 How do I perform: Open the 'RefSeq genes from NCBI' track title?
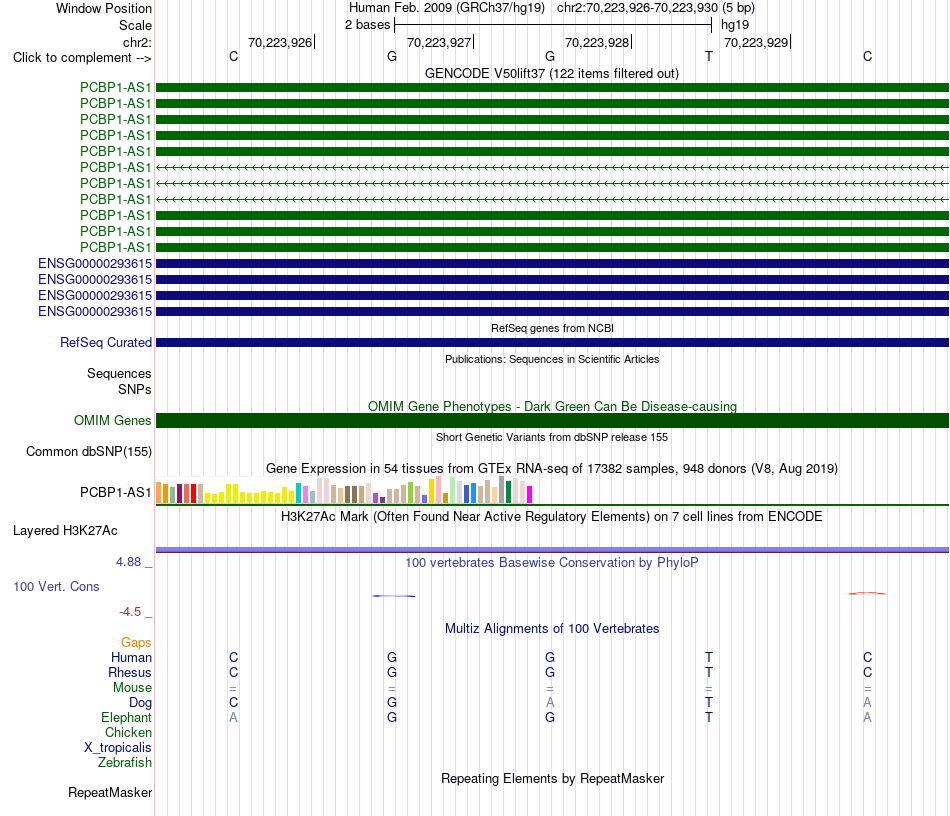coord(552,328)
